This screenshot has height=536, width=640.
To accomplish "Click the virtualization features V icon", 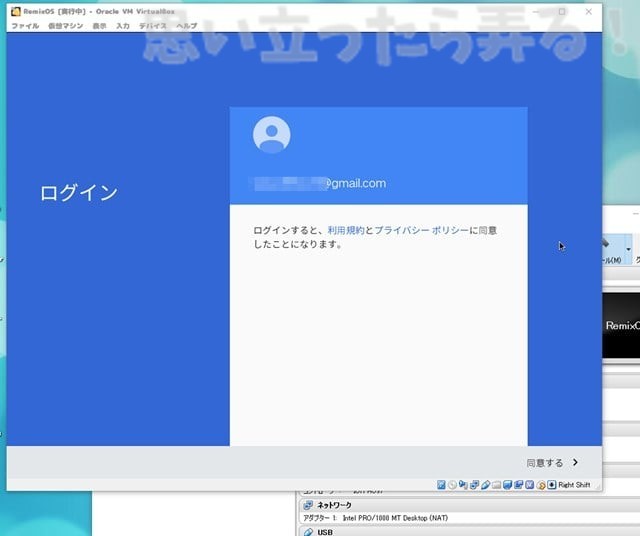I will pyautogui.click(x=529, y=485).
